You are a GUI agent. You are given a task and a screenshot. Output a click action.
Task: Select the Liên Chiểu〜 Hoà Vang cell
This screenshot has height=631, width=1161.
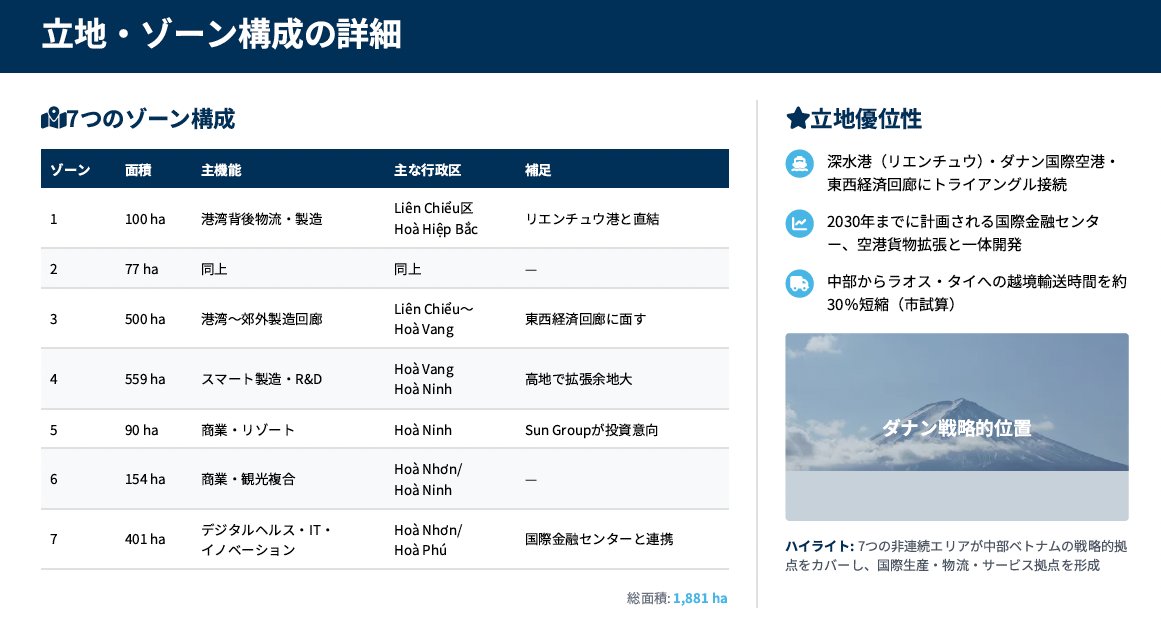pyautogui.click(x=434, y=319)
